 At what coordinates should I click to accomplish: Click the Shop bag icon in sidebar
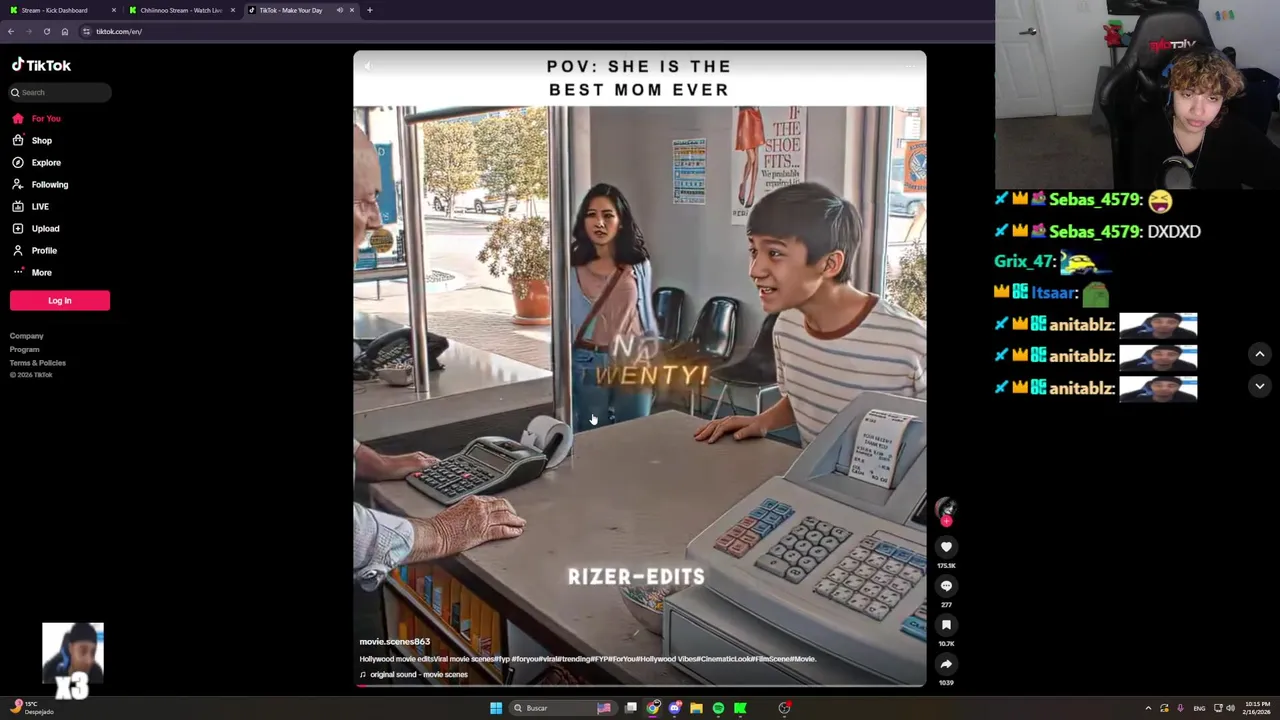click(x=17, y=140)
